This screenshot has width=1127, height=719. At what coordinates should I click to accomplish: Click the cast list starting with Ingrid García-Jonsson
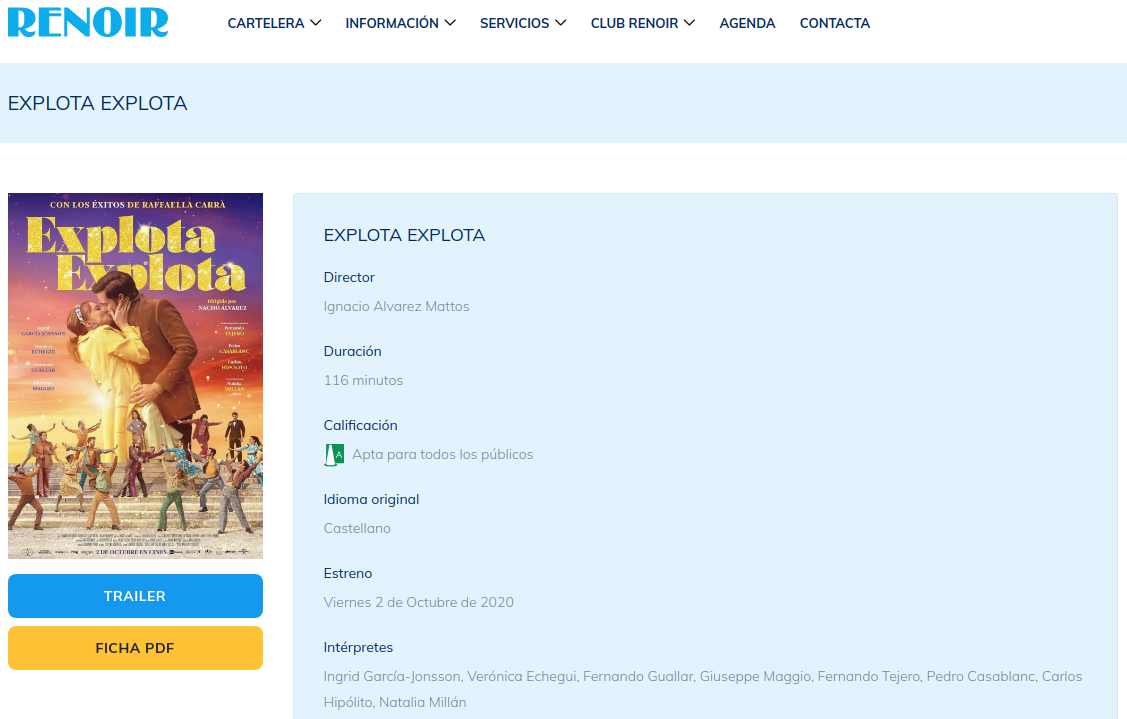(703, 690)
